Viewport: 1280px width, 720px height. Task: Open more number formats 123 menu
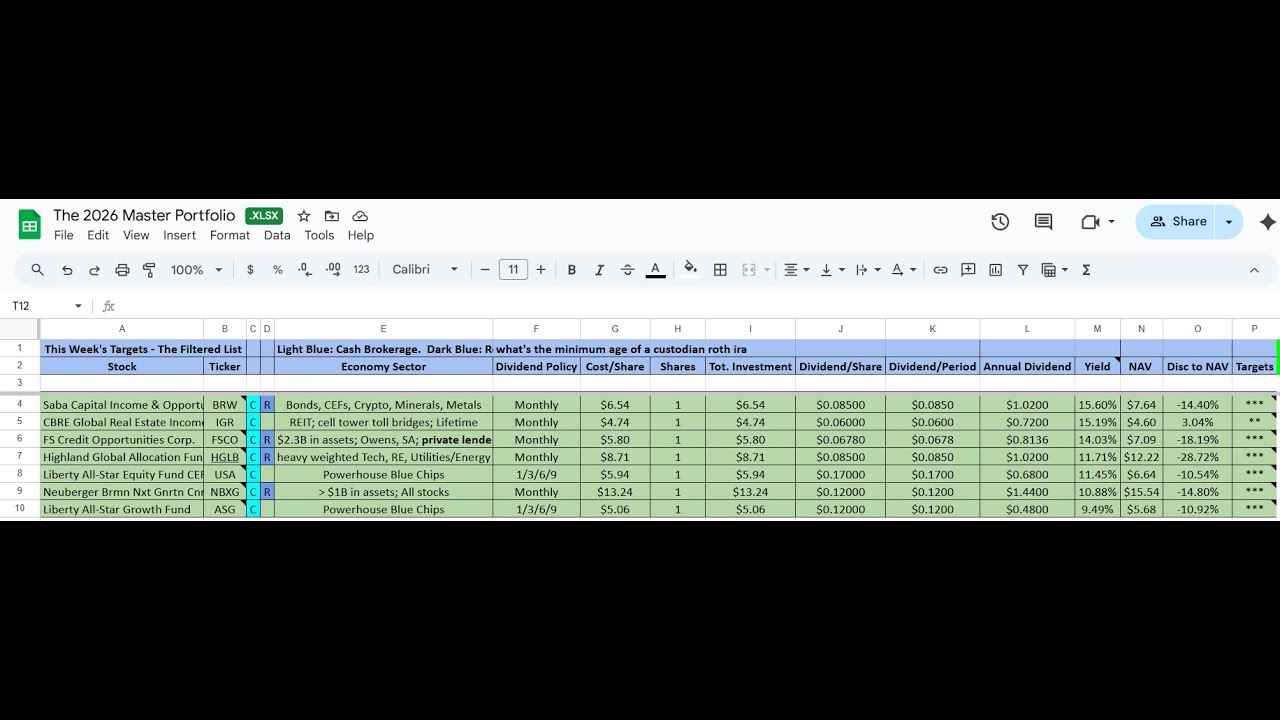(362, 270)
